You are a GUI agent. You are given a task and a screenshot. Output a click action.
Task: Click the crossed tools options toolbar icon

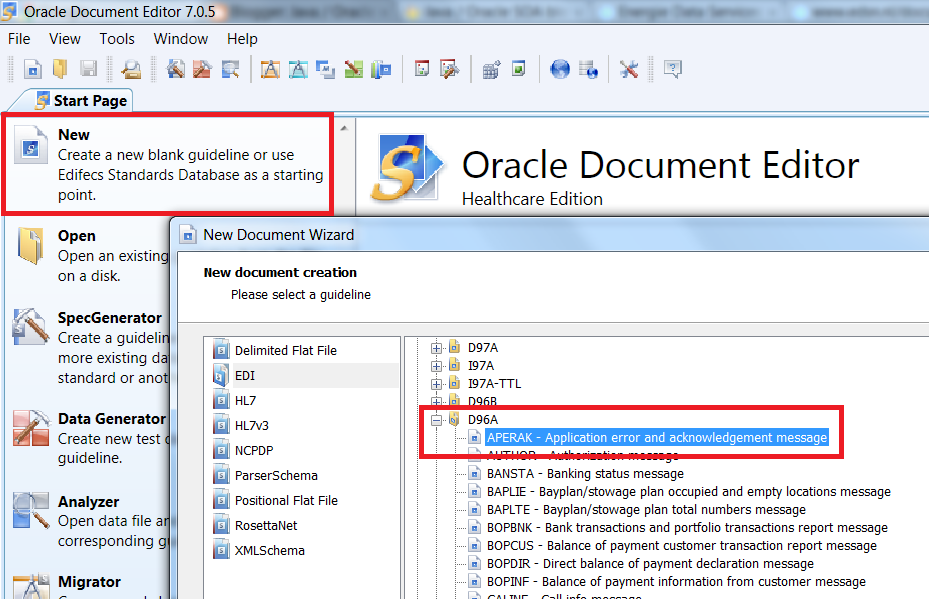click(x=629, y=69)
